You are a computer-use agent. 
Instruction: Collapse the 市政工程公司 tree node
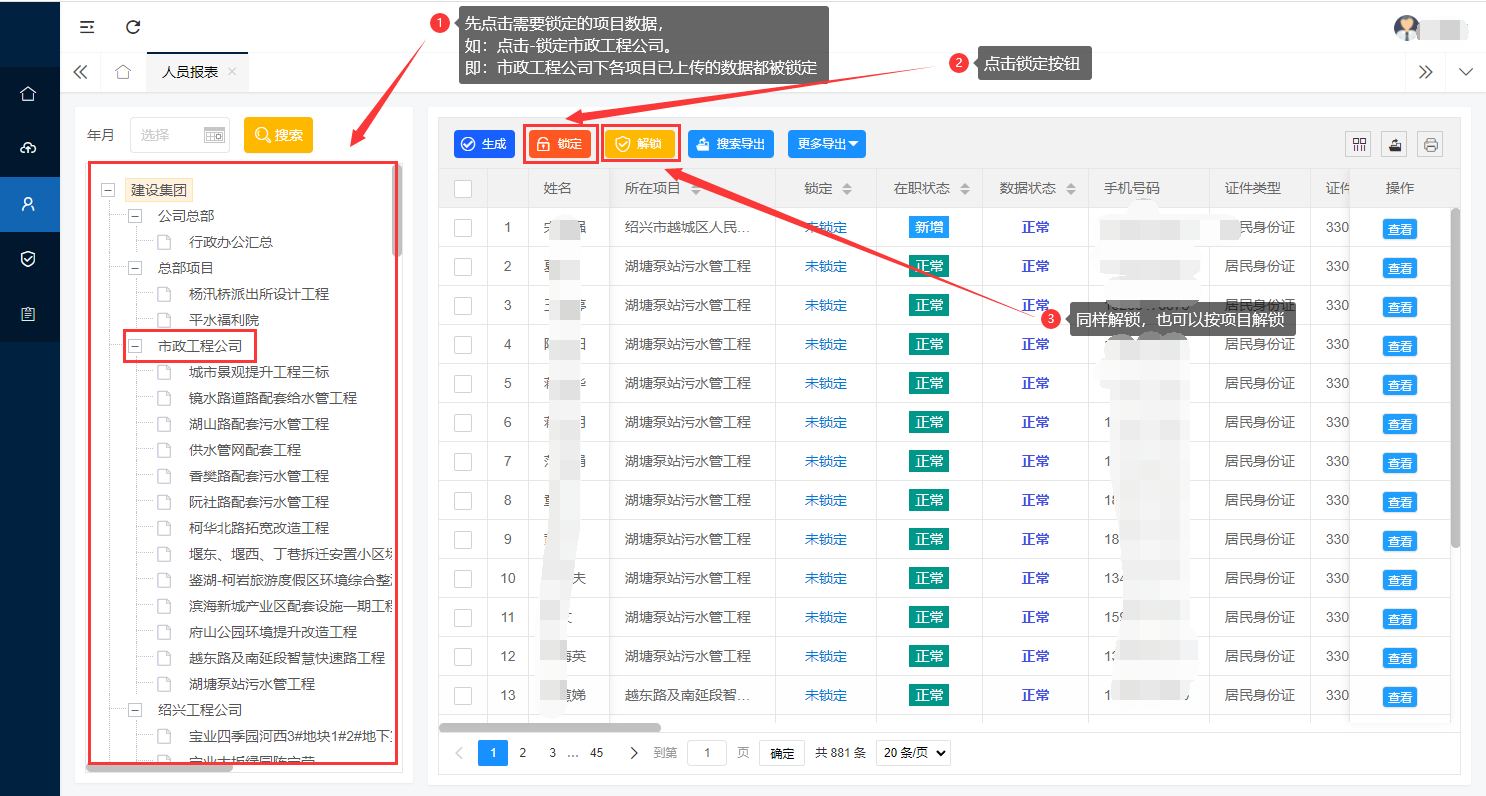point(135,346)
